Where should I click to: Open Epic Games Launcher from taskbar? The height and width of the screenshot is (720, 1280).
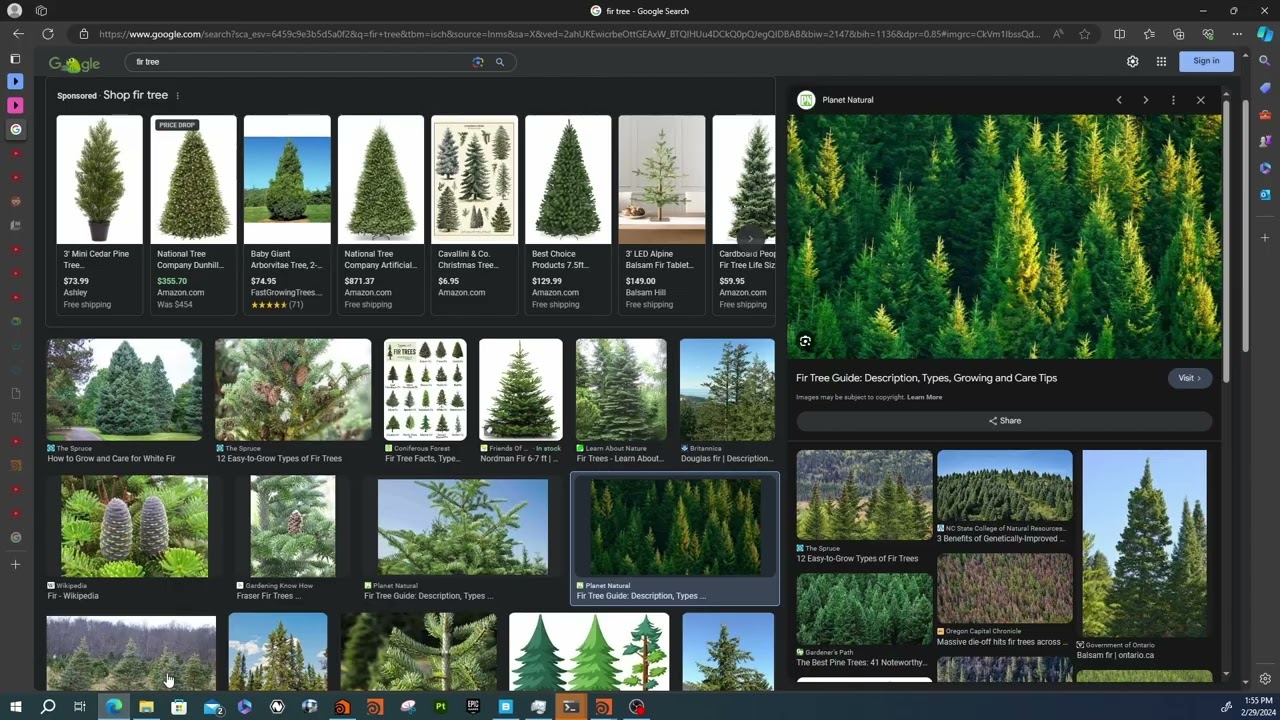tap(473, 708)
